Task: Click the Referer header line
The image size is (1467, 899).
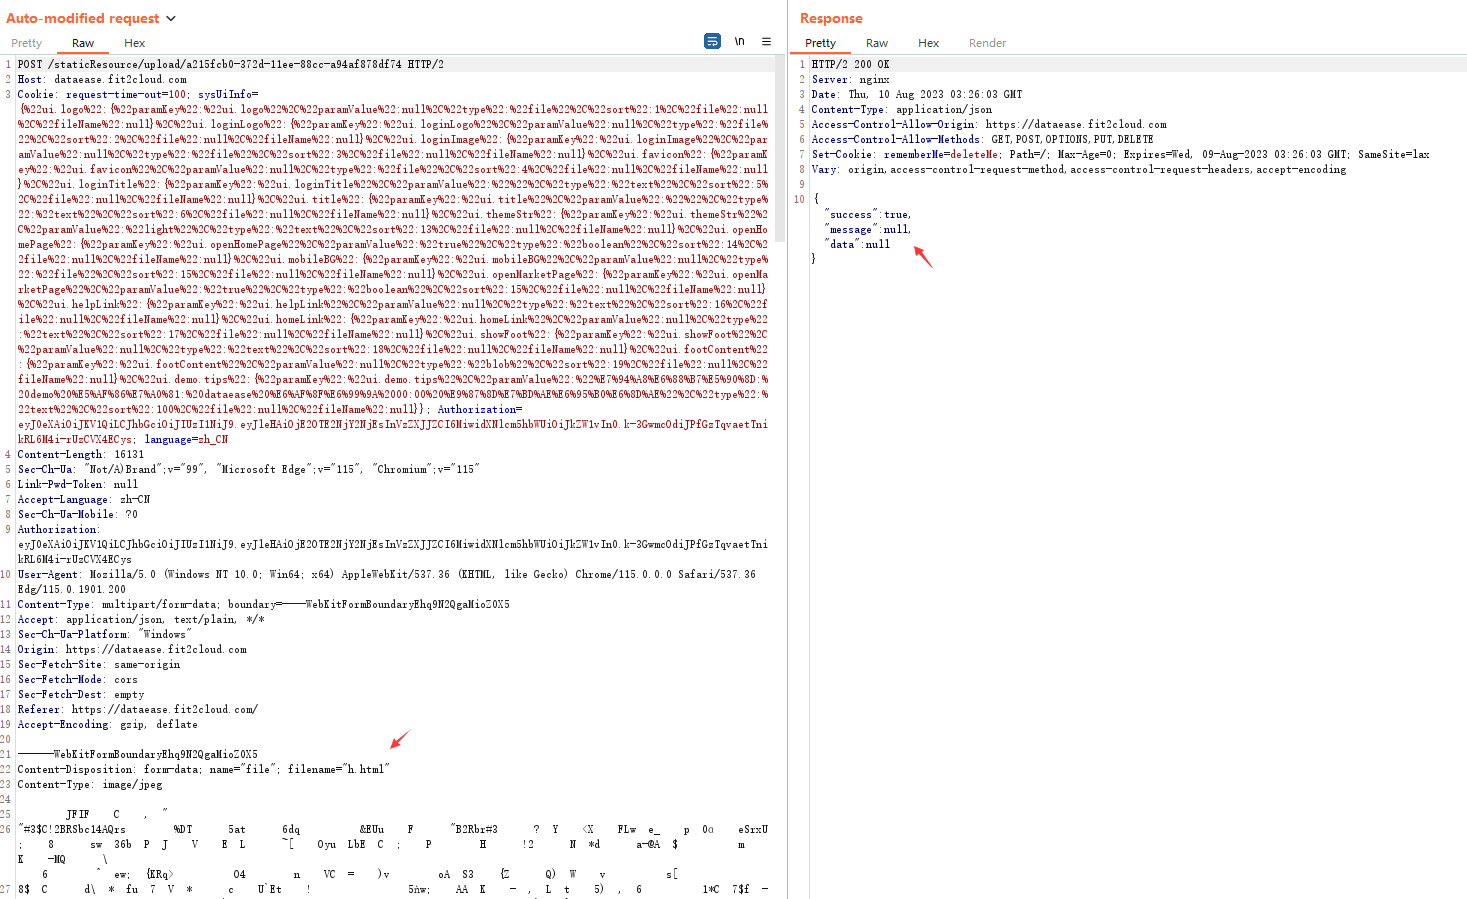Action: pos(138,709)
